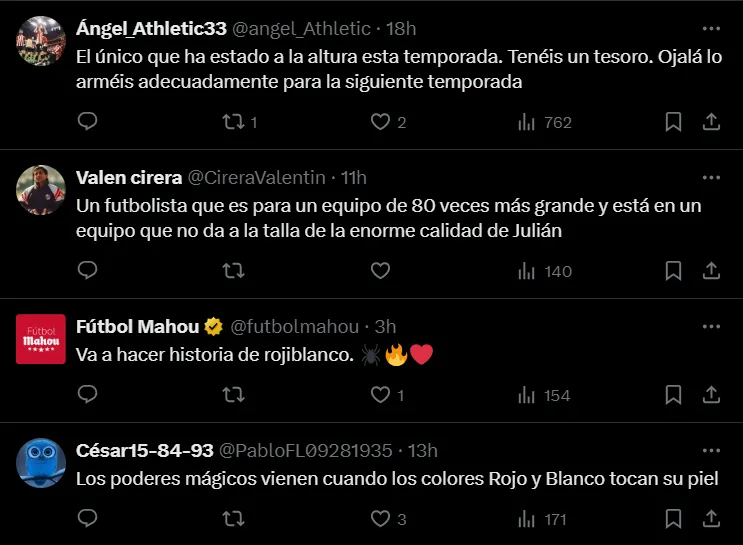
Task: Bookmark Ángel_Athletic33's tweet
Action: click(x=674, y=122)
